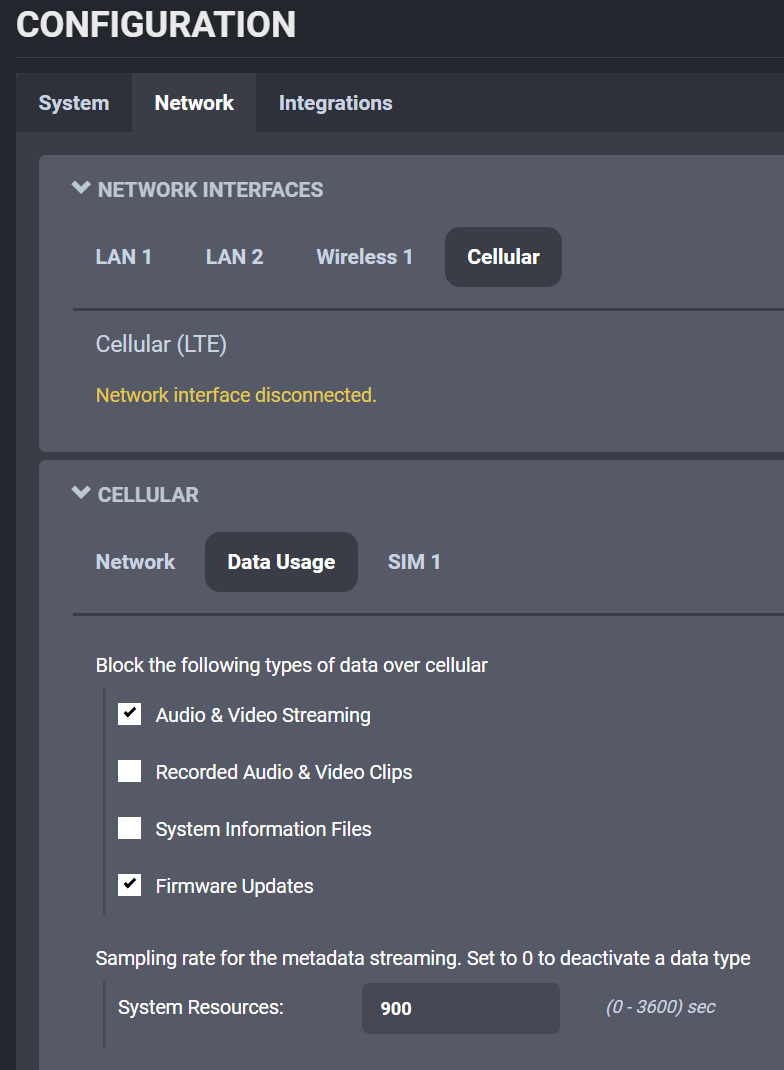Image resolution: width=784 pixels, height=1070 pixels.
Task: Collapse the Network Interfaces section chevron
Action: click(81, 188)
